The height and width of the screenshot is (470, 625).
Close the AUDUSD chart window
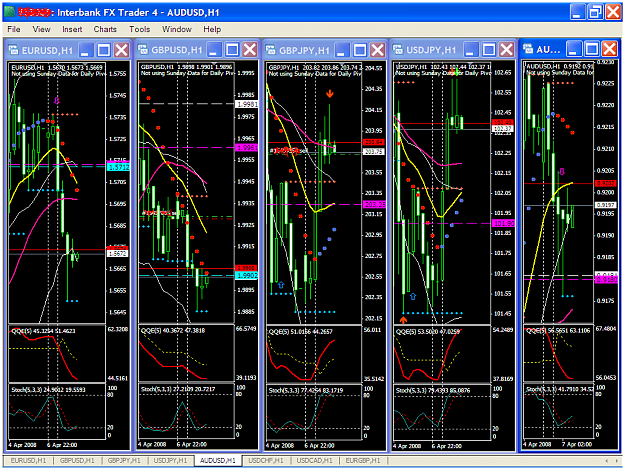(x=609, y=49)
